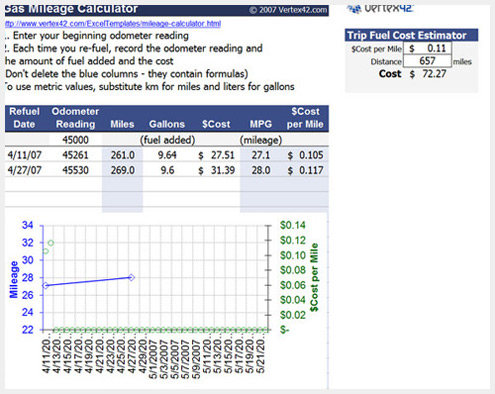Viewport: 495px width, 394px height.
Task: Select the estimated Cost value 72.27
Action: coord(428,74)
